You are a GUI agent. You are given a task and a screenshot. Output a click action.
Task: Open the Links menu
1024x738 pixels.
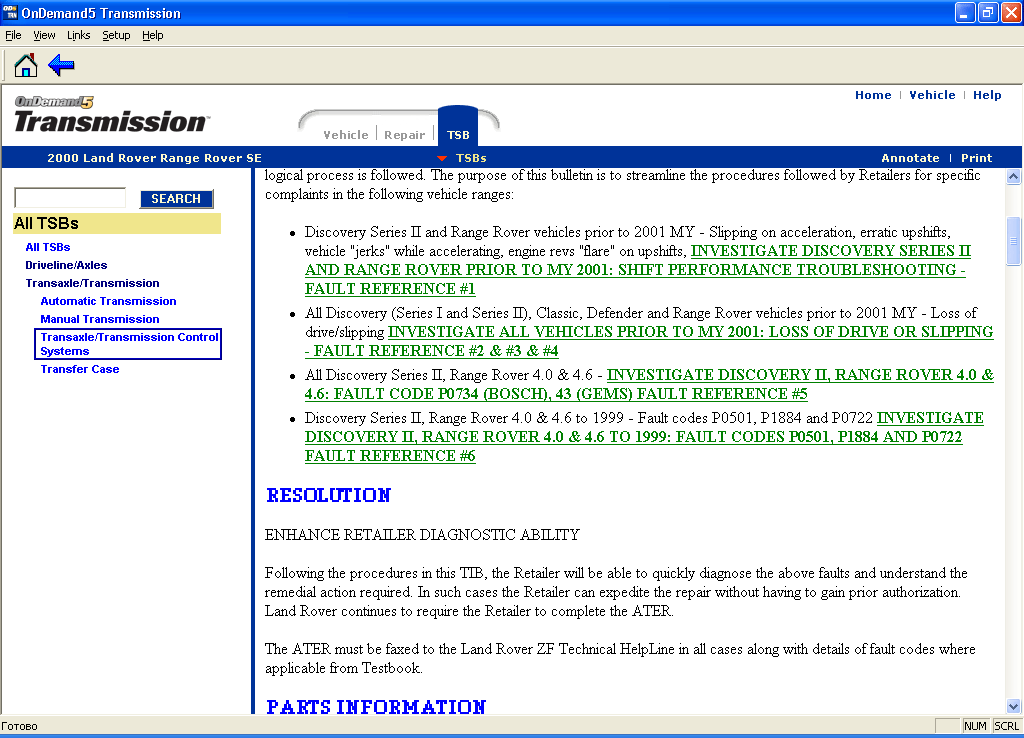point(78,35)
